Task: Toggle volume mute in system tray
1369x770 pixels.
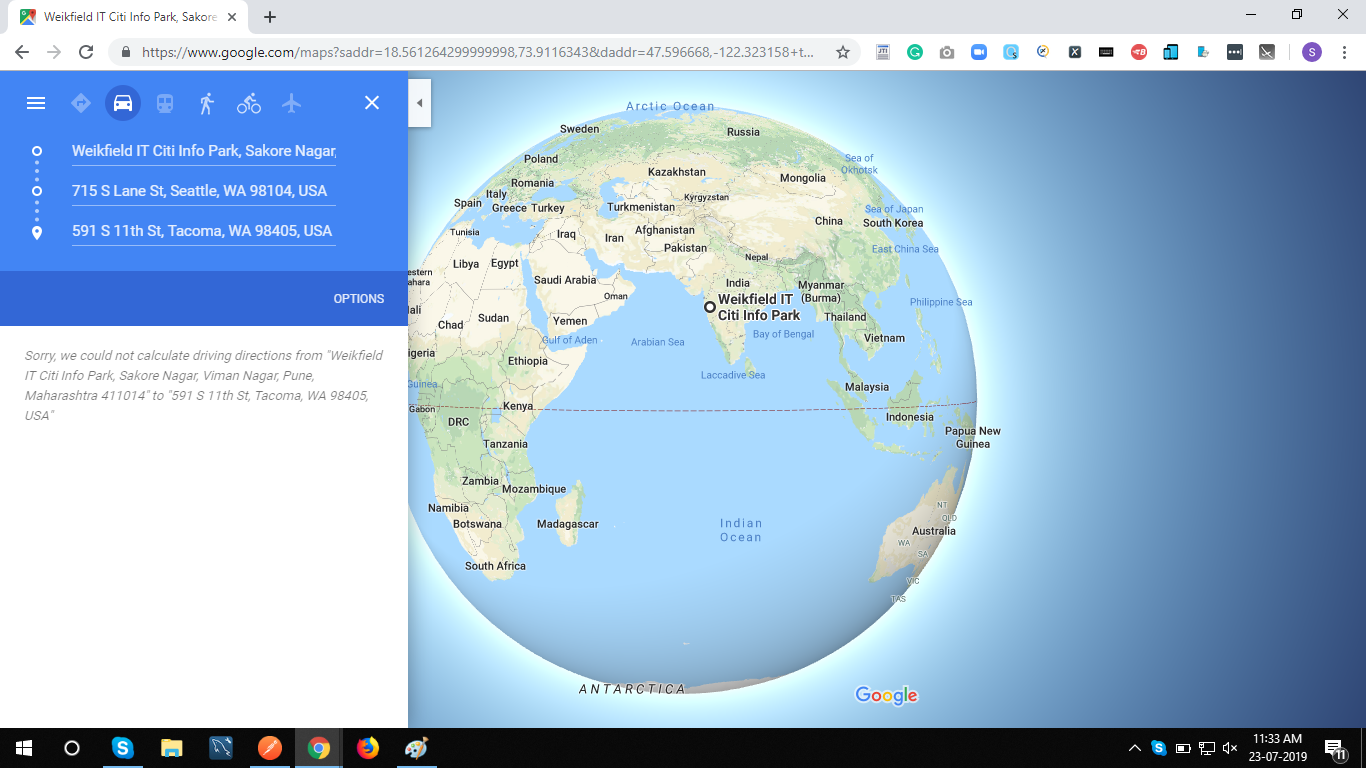Action: pos(1231,748)
